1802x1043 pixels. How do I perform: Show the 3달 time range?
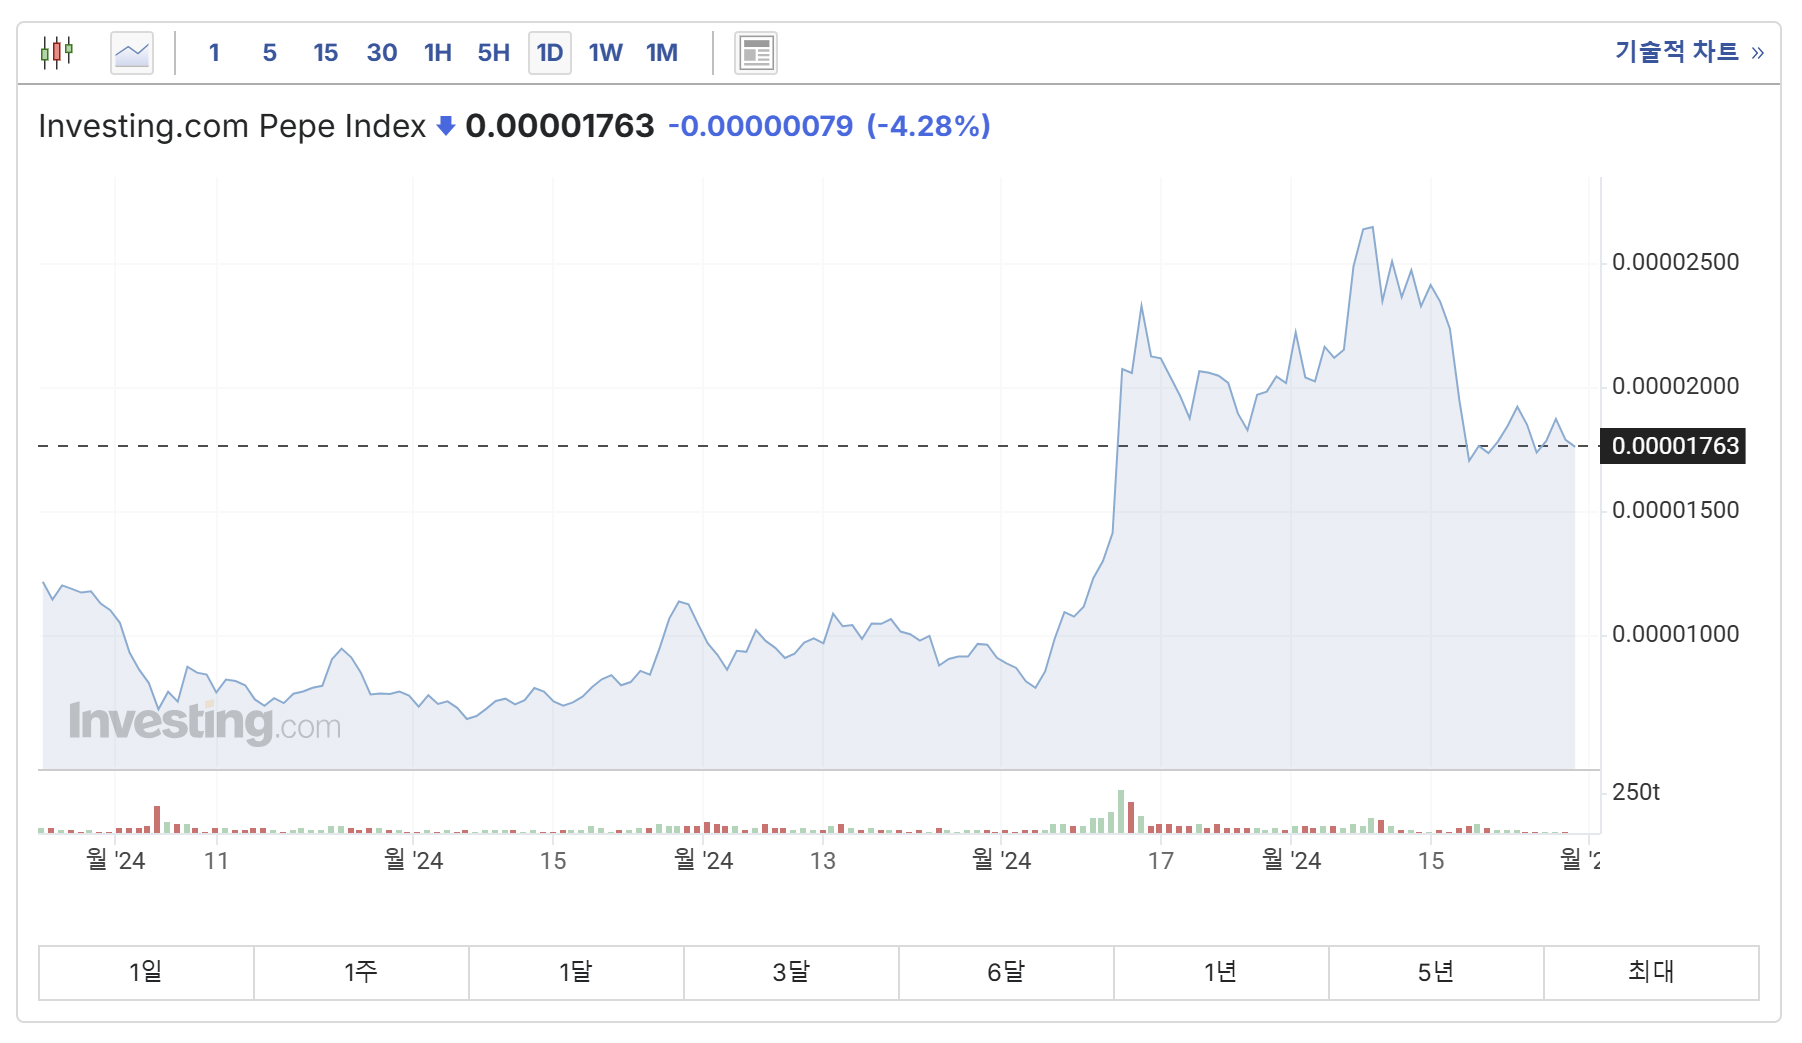pyautogui.click(x=791, y=972)
